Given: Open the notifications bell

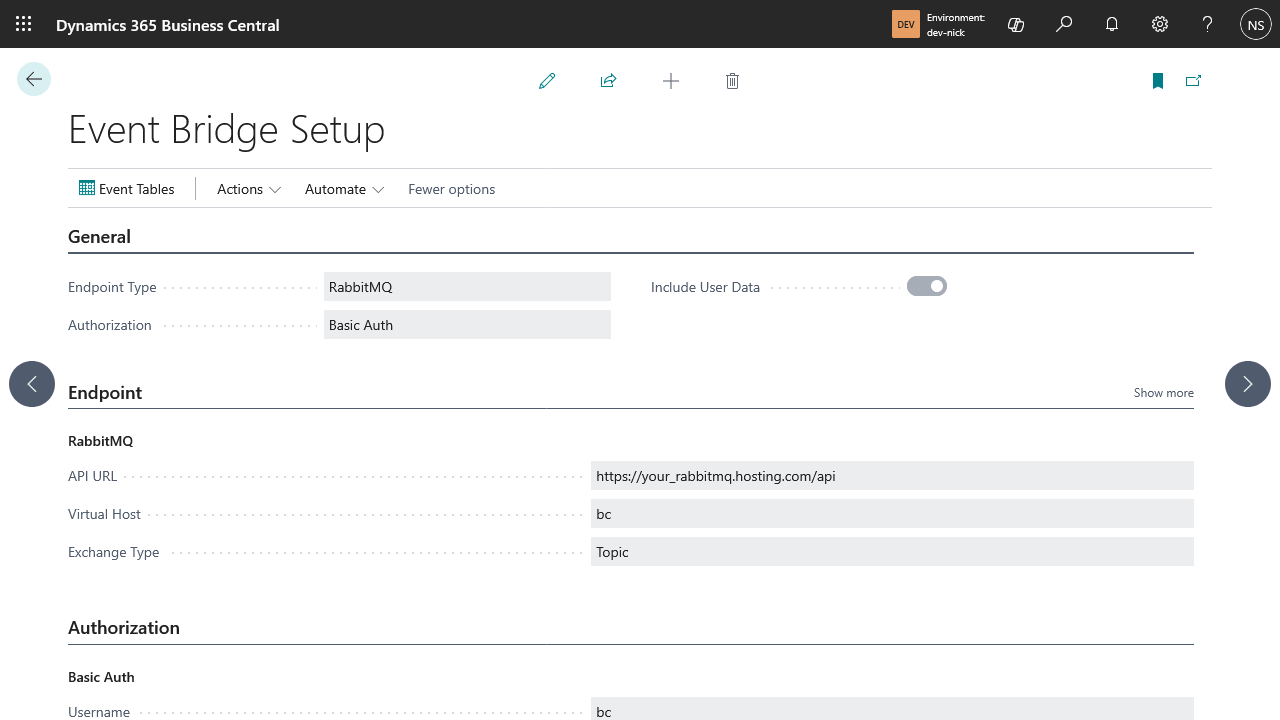Looking at the screenshot, I should tap(1112, 24).
